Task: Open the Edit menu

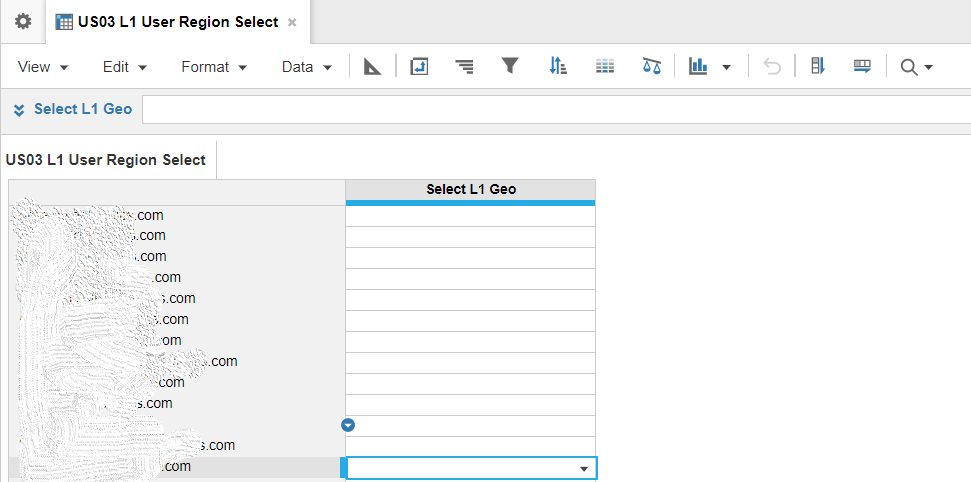Action: tap(124, 67)
